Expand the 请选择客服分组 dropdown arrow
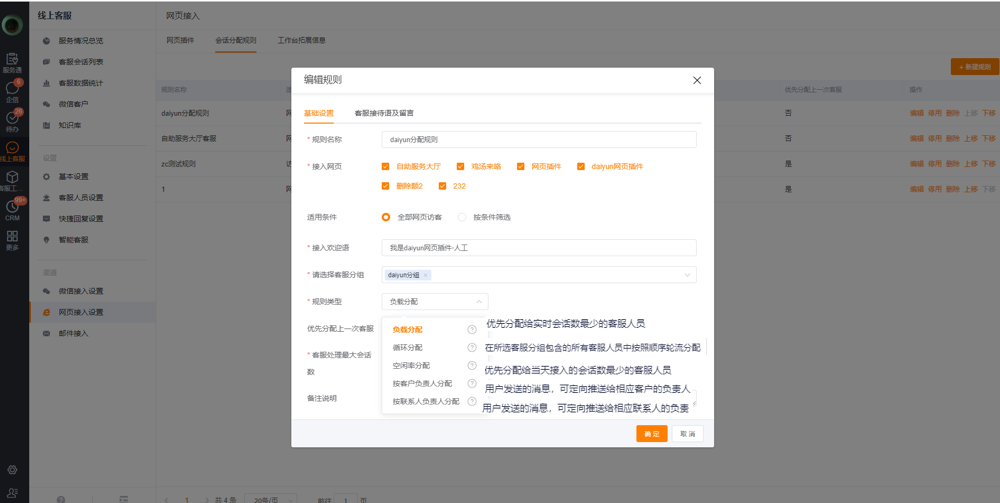The height and width of the screenshot is (503, 1000). (x=687, y=275)
